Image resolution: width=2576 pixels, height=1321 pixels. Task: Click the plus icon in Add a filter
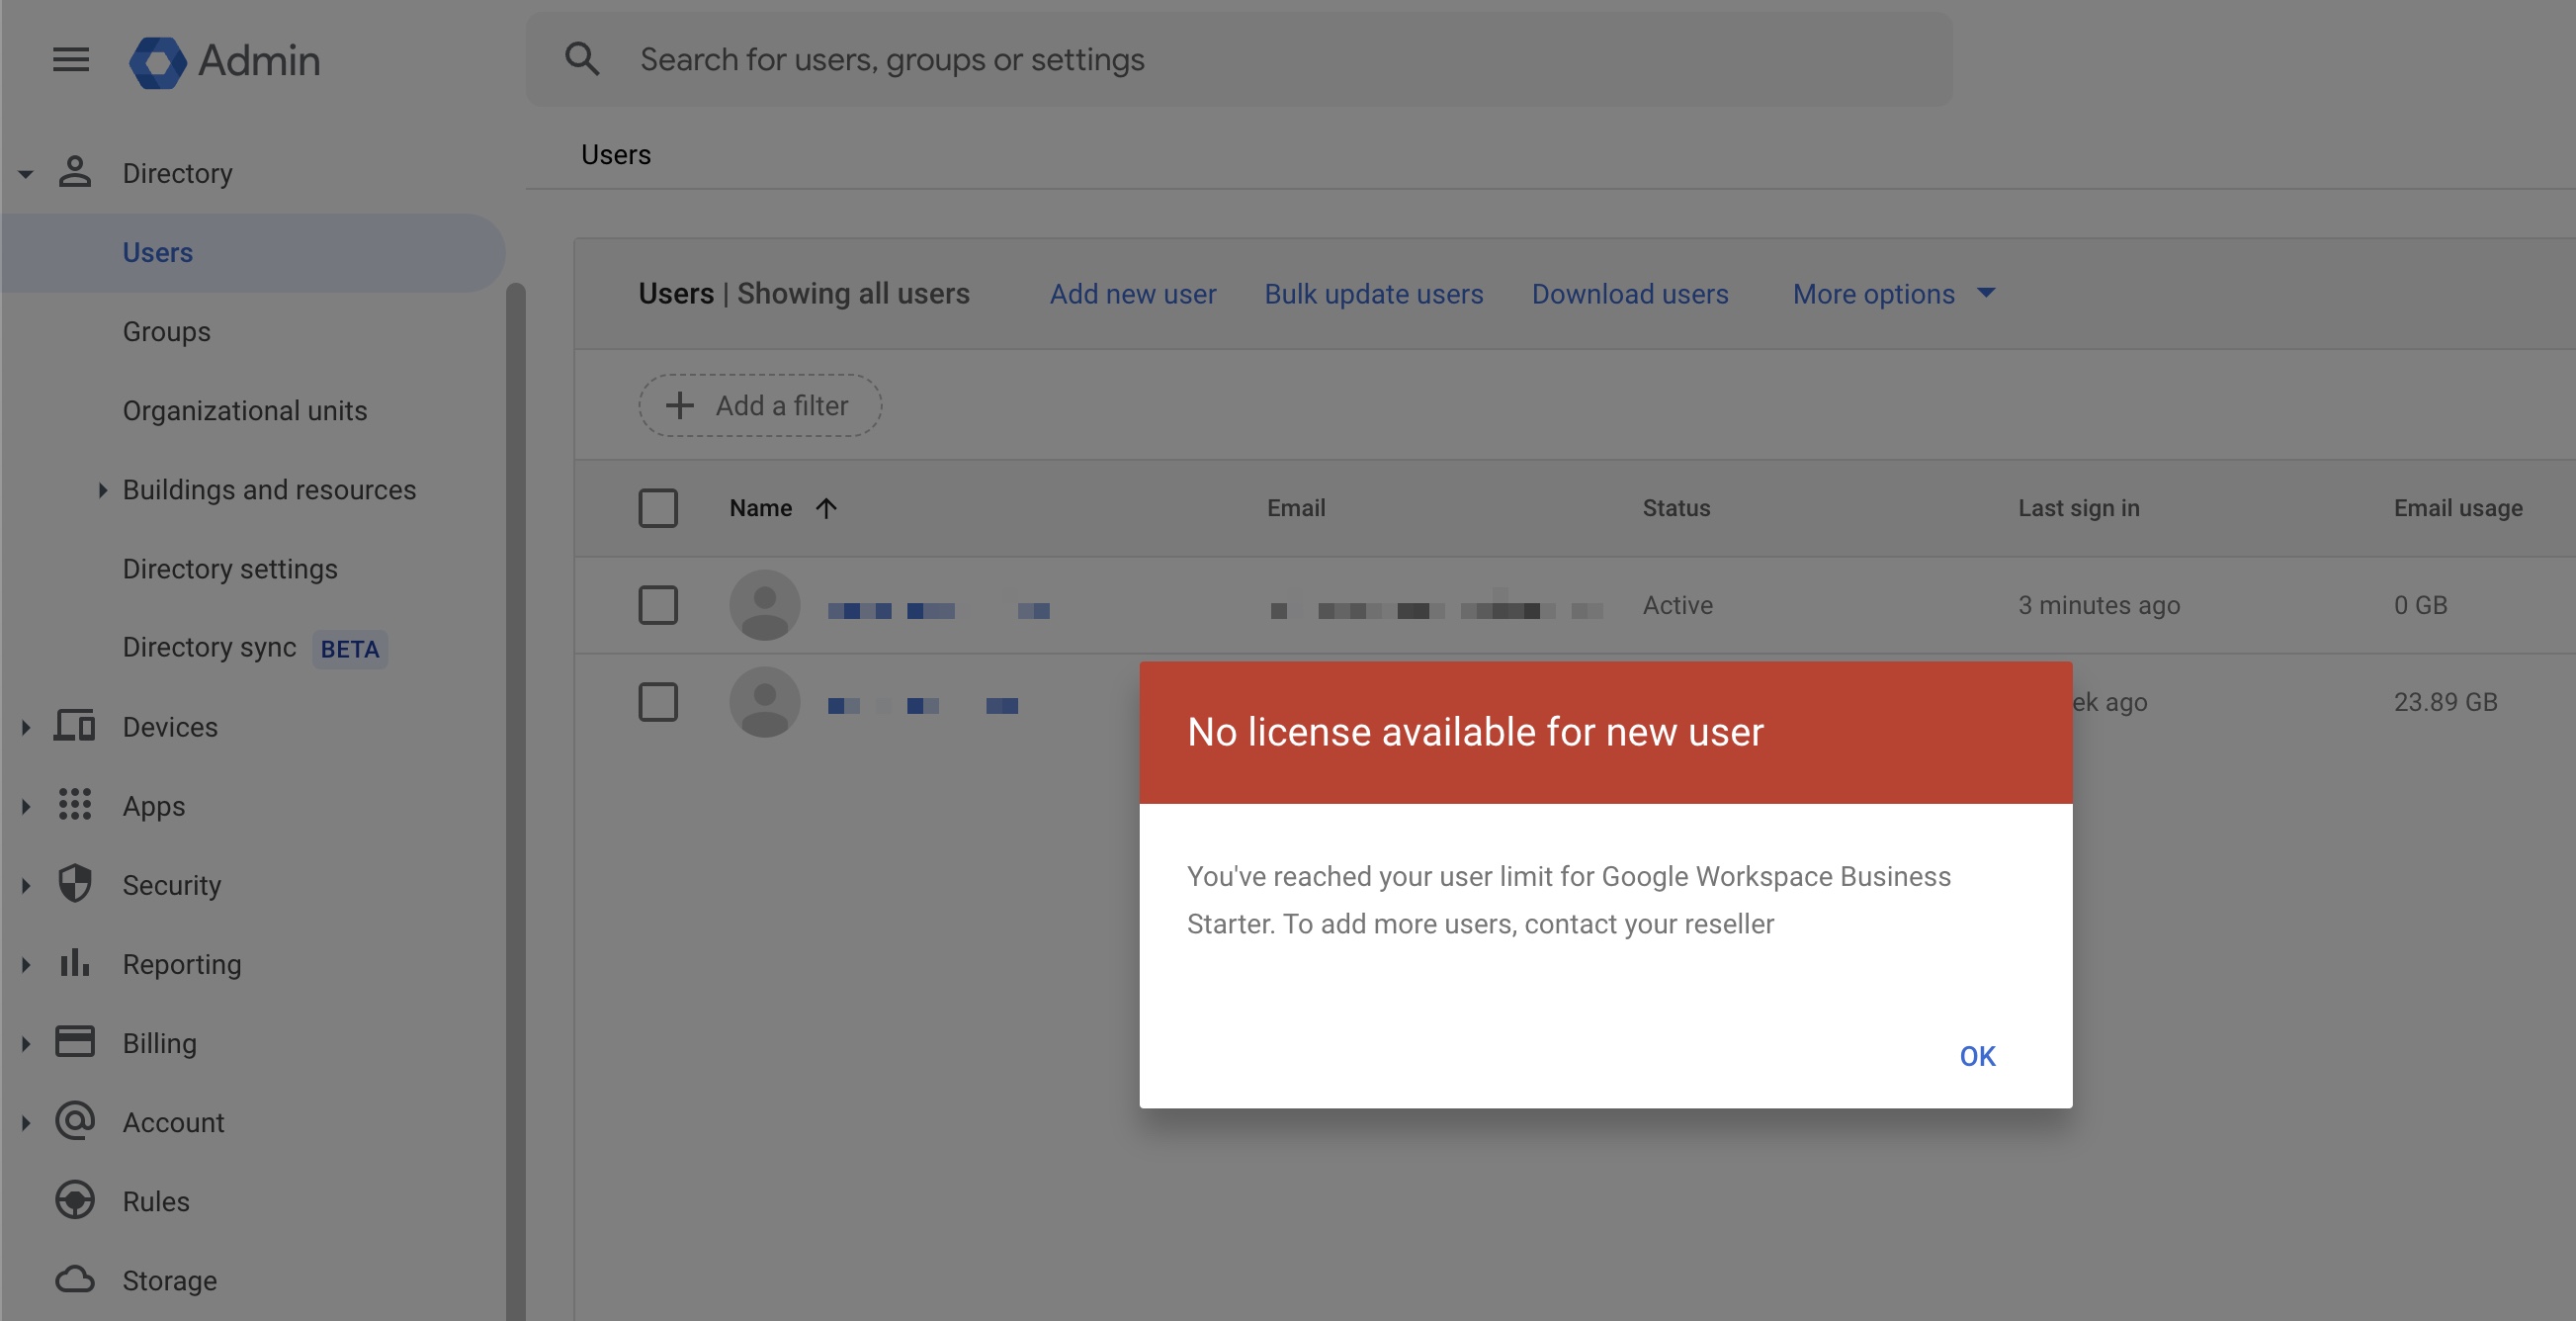coord(680,405)
